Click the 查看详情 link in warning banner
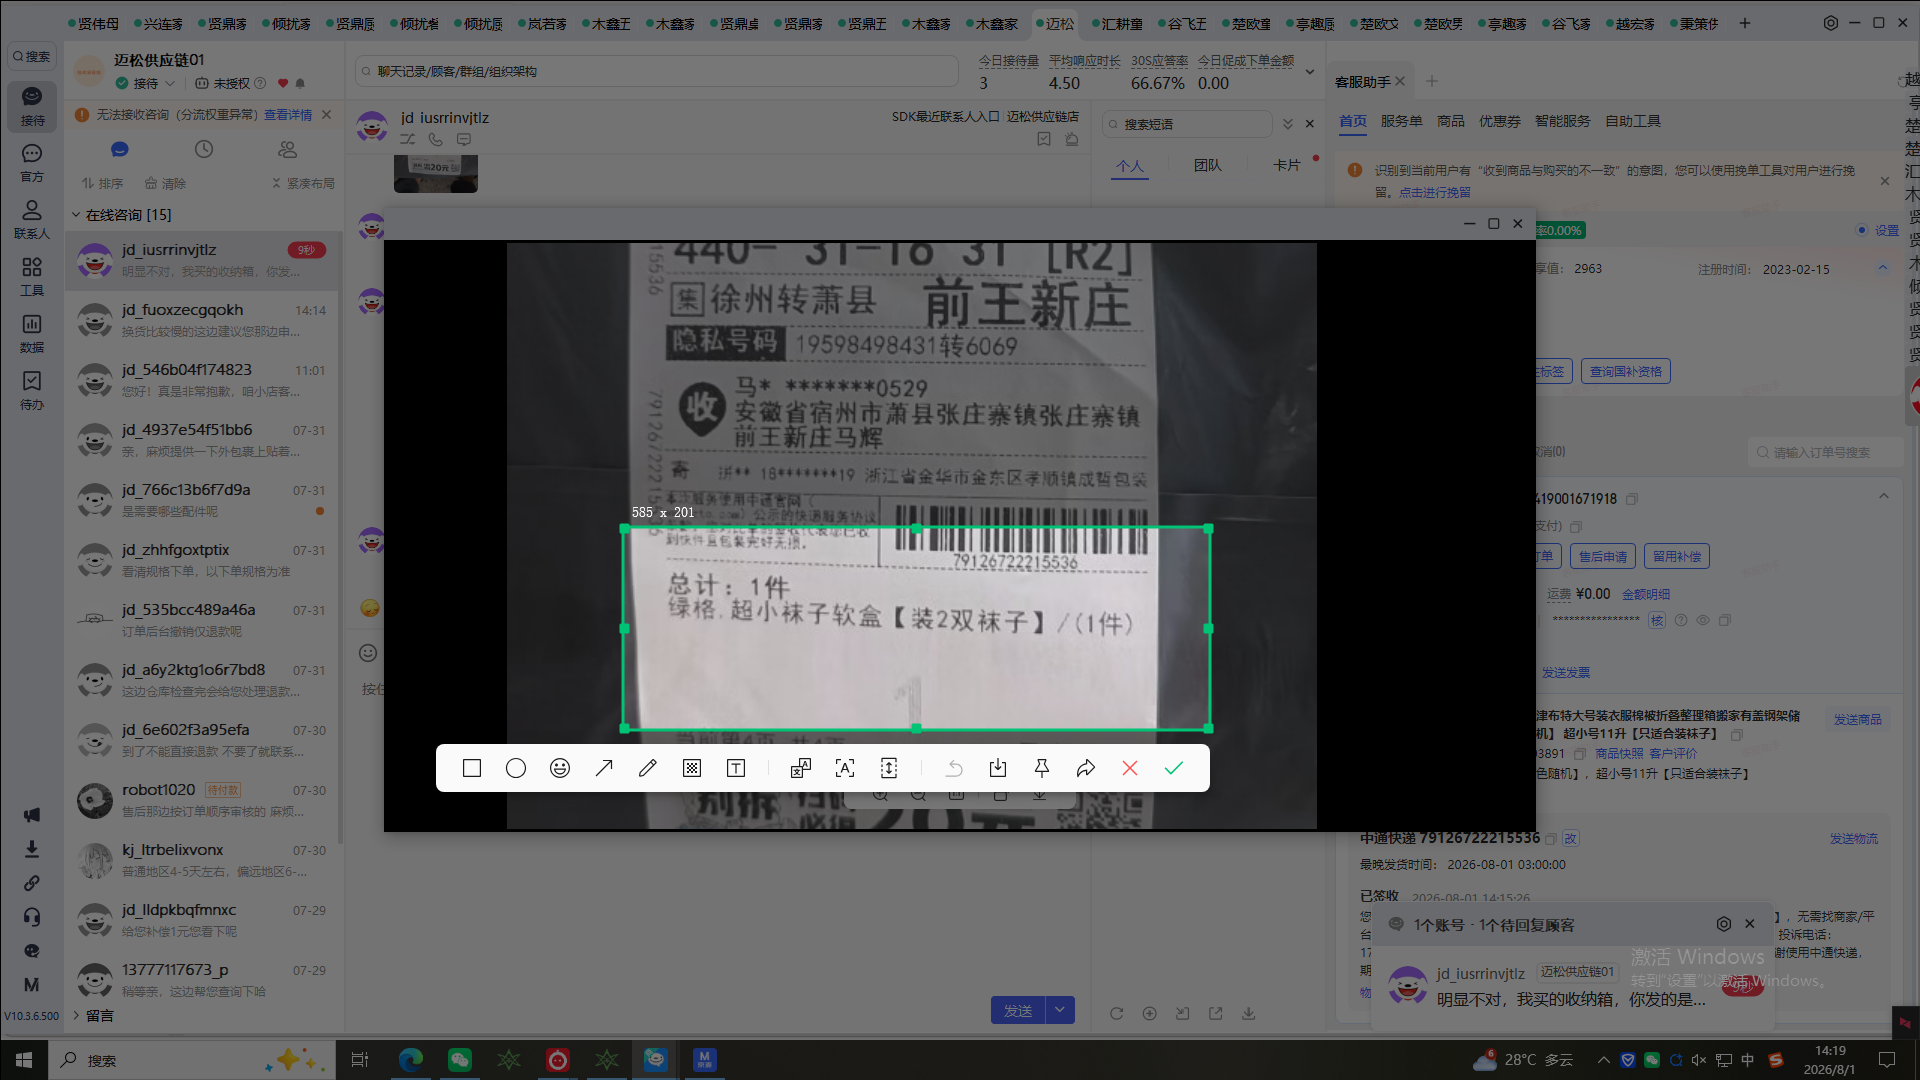 tap(288, 115)
